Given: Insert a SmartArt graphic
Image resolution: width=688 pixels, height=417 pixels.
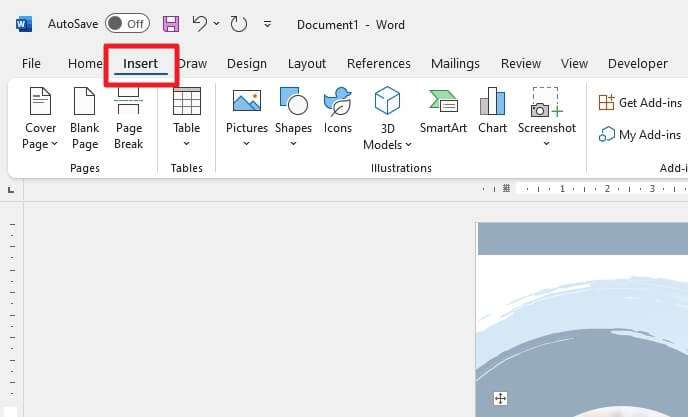Looking at the screenshot, I should click(443, 111).
